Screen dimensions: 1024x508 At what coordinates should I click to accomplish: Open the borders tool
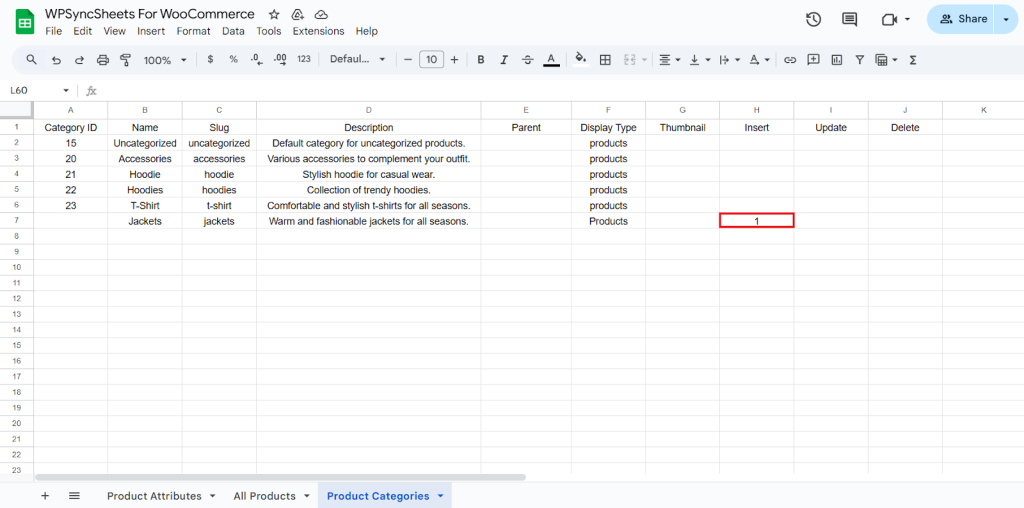coord(605,60)
